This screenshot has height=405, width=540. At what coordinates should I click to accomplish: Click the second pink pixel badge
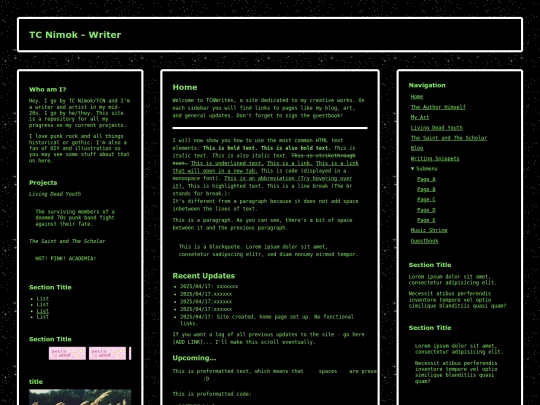(x=107, y=354)
